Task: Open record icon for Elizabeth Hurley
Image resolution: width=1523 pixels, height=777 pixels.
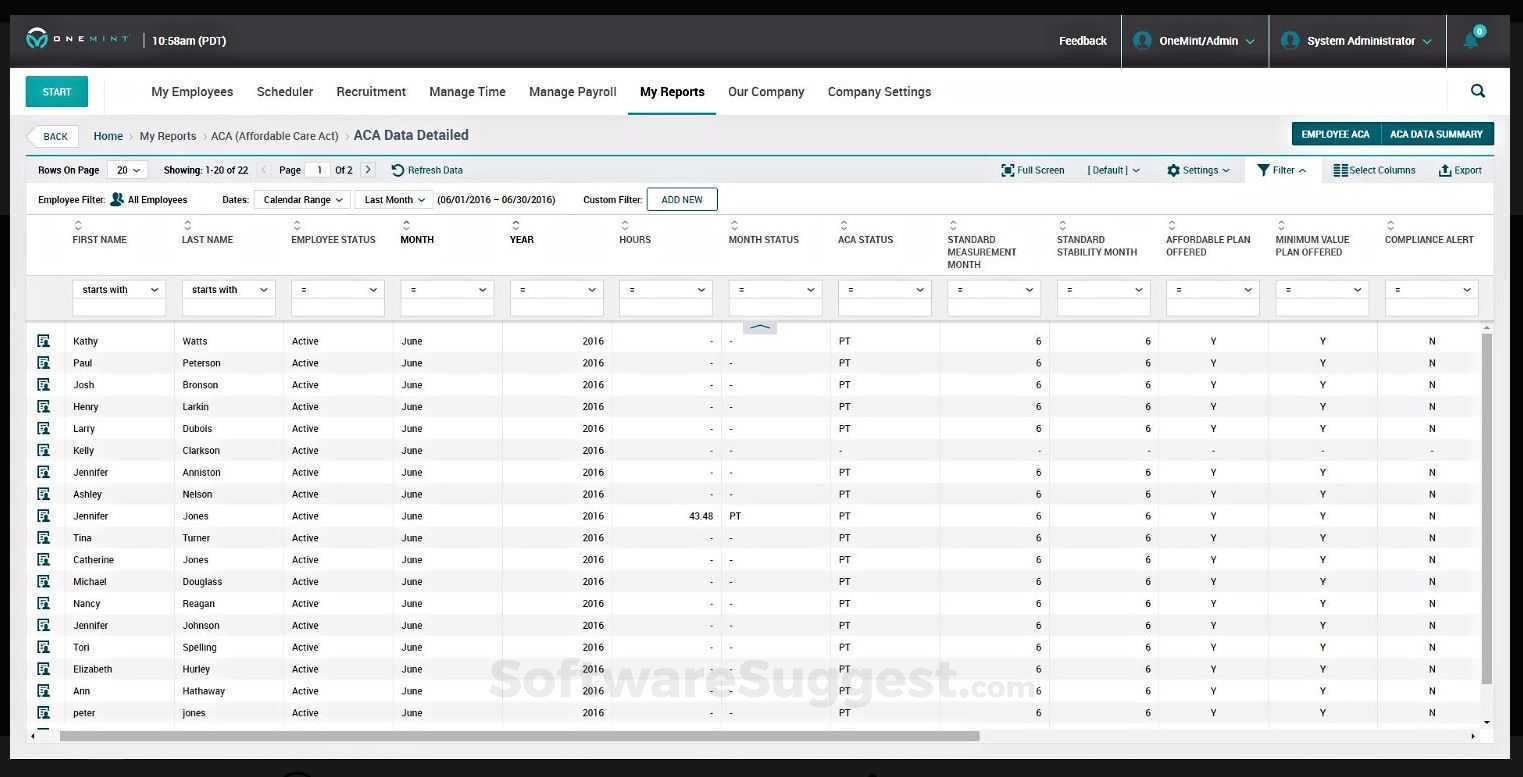Action: 43,669
